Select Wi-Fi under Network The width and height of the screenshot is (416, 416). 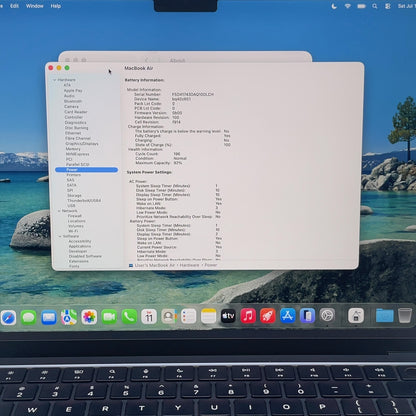73,231
